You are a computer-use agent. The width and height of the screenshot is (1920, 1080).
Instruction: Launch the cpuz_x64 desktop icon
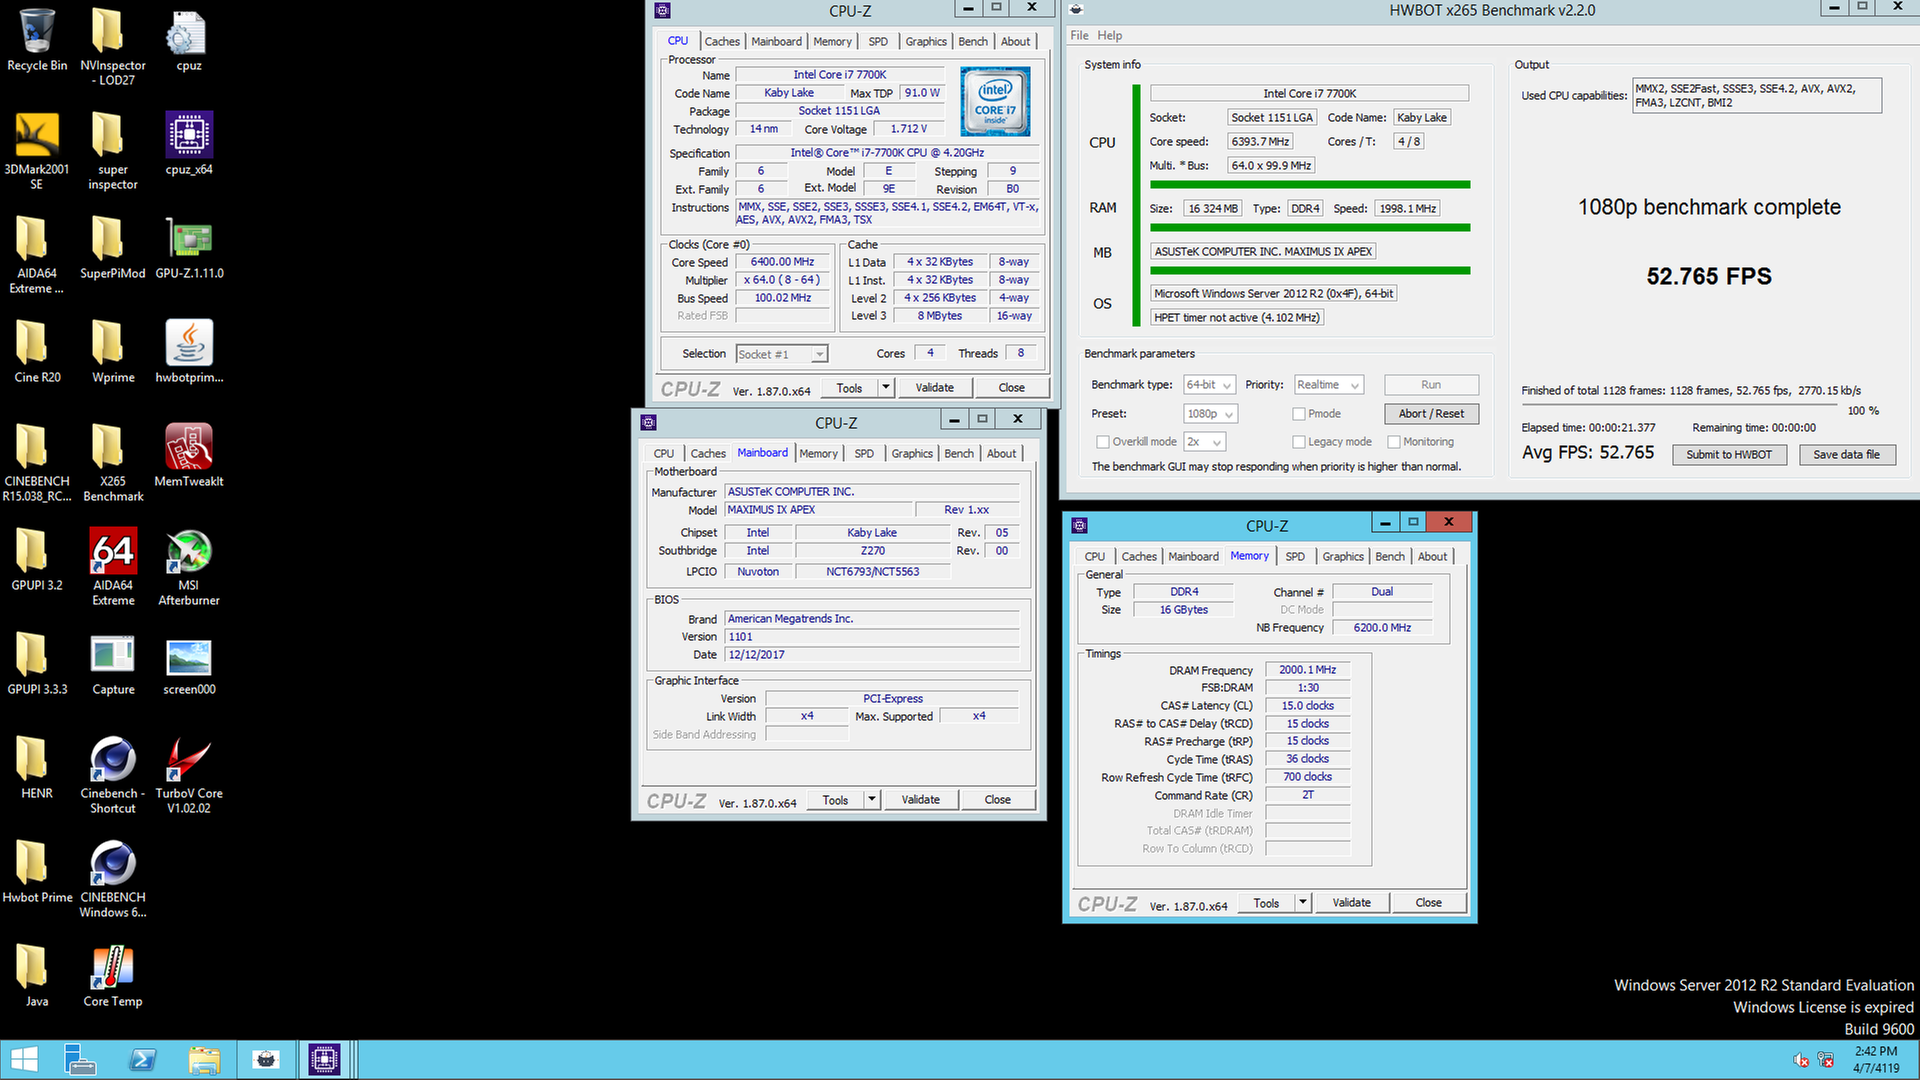click(189, 144)
